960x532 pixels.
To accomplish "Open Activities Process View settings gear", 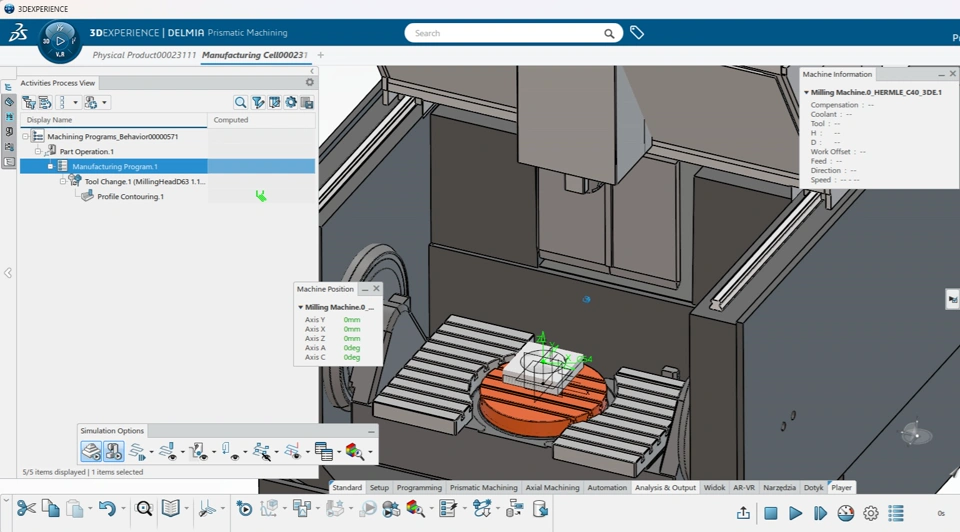I will click(310, 82).
